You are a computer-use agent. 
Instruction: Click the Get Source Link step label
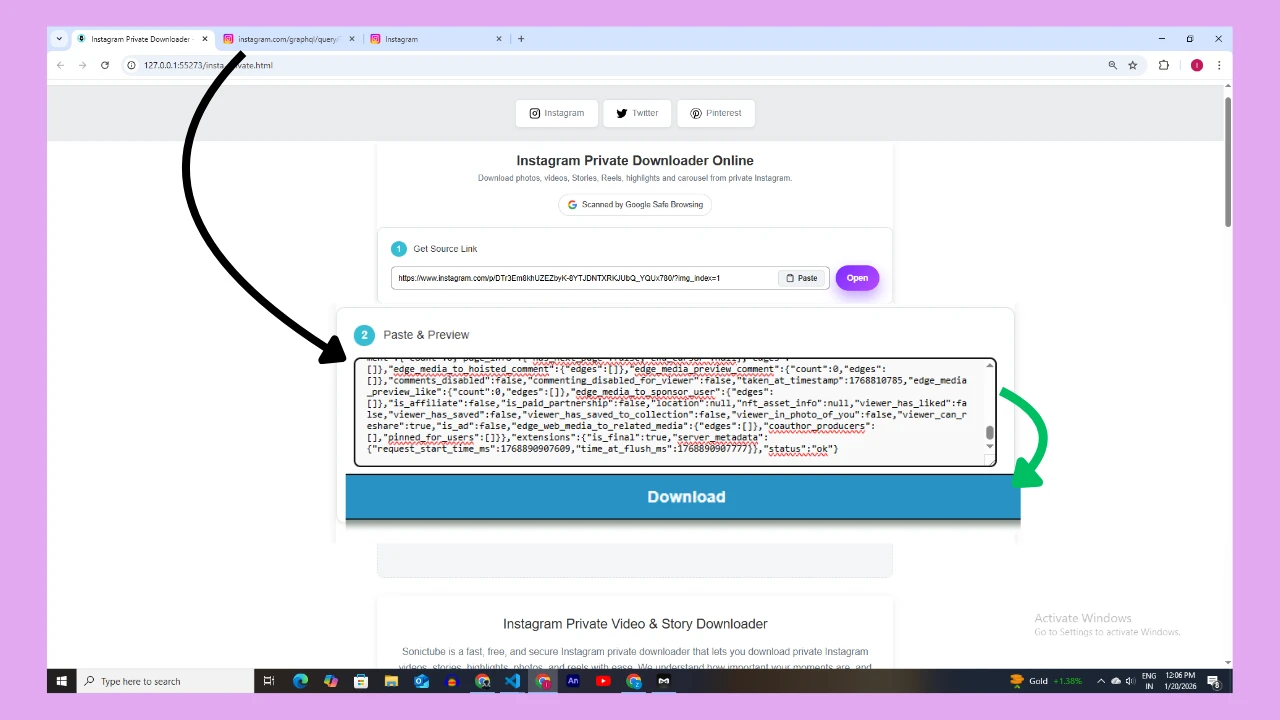tap(445, 249)
